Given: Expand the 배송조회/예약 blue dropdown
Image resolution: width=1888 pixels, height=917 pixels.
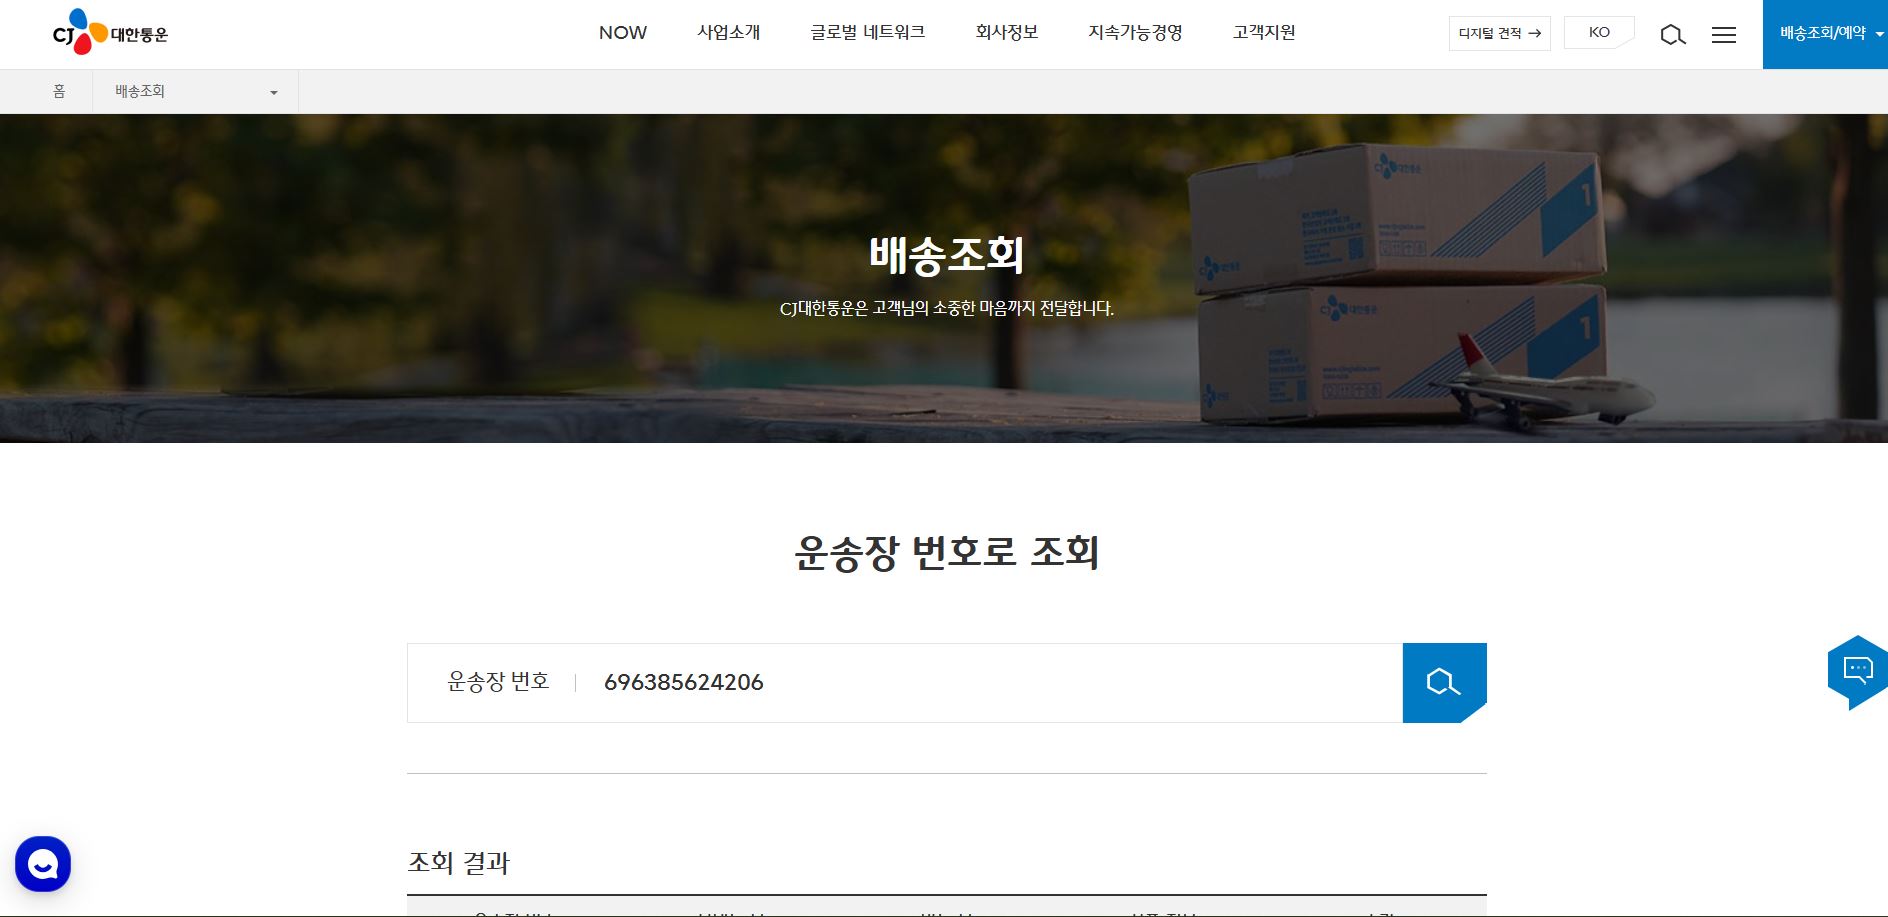Looking at the screenshot, I should pos(1824,34).
